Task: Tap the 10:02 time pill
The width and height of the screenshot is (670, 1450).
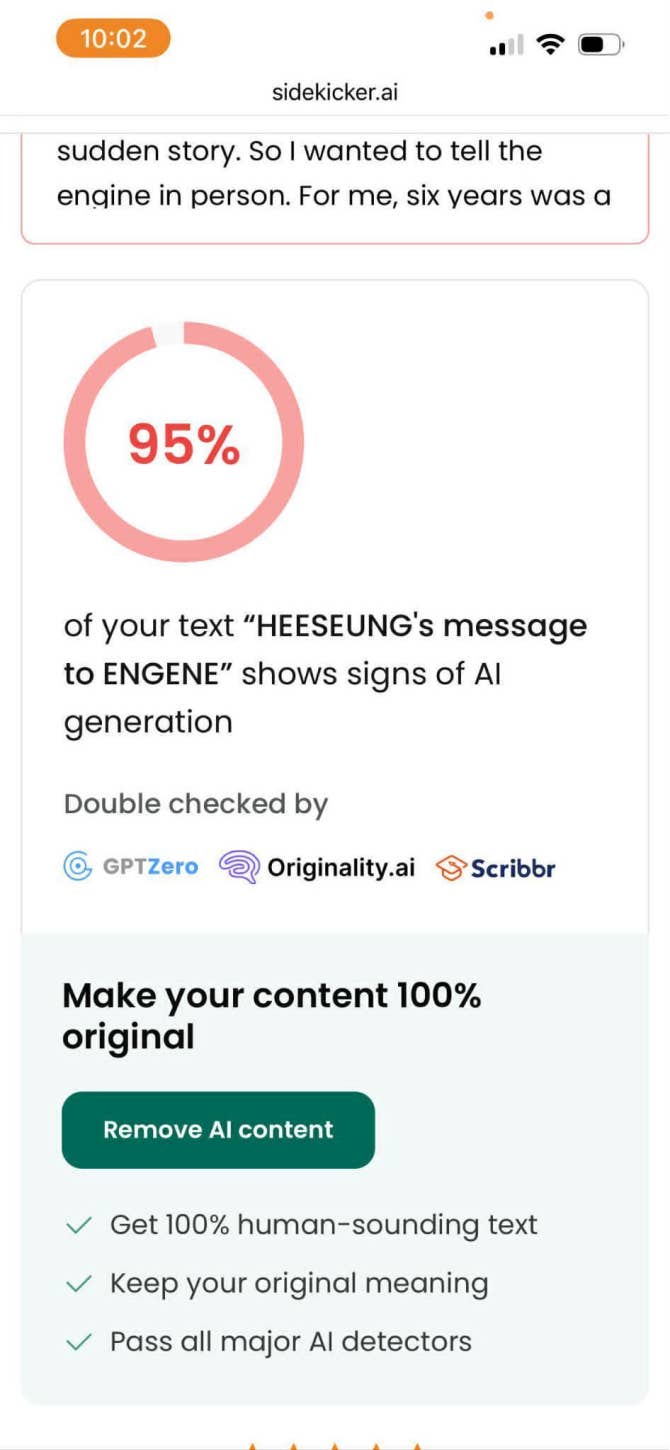Action: [x=113, y=39]
